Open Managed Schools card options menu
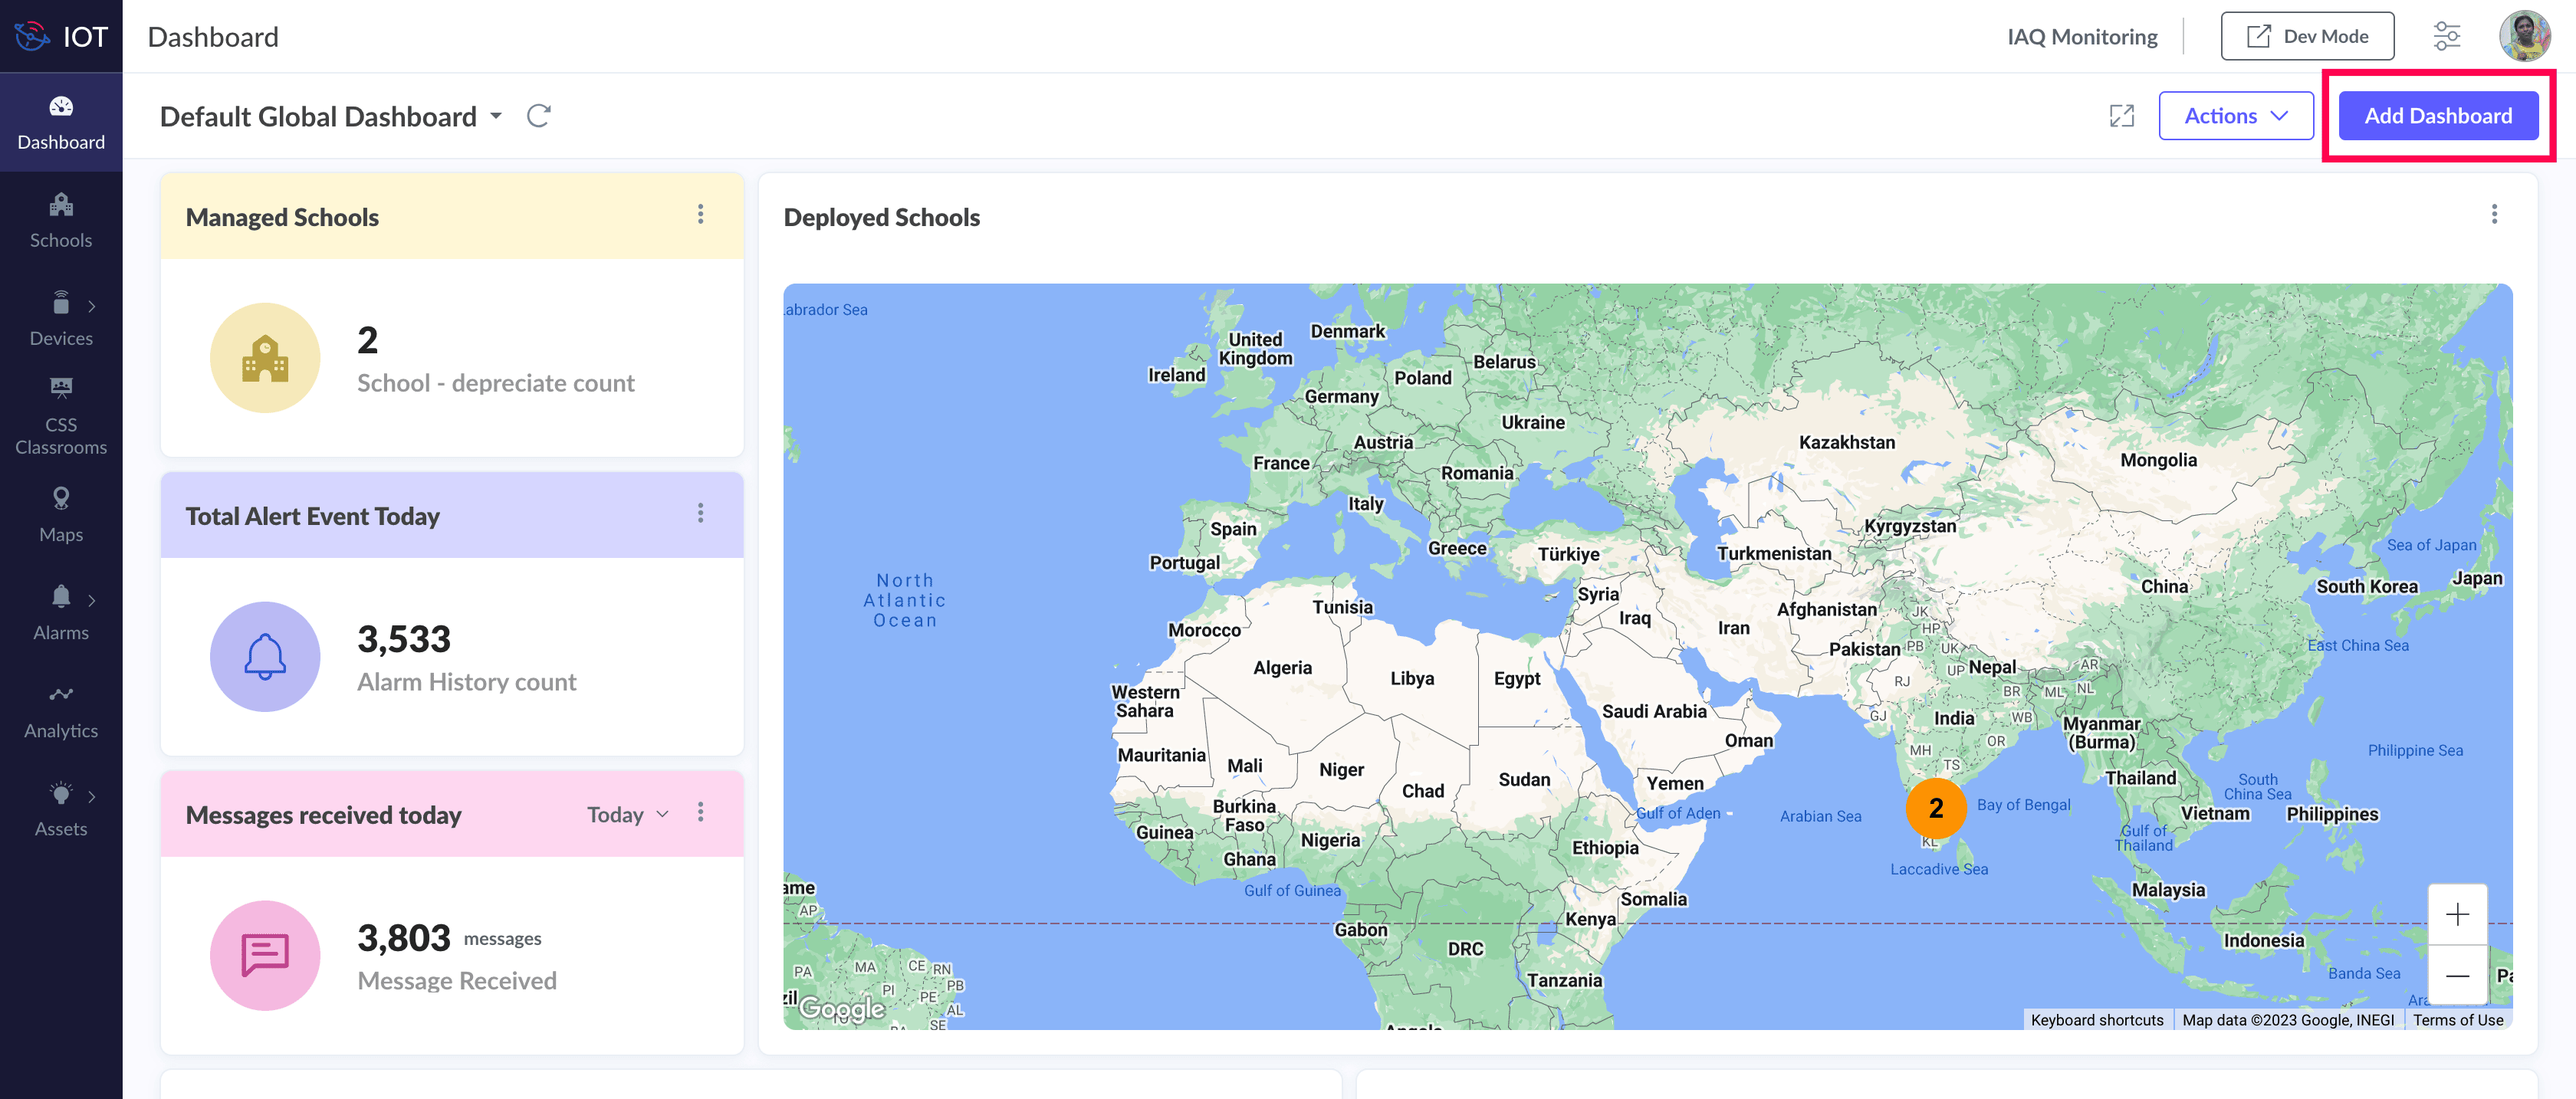This screenshot has width=2576, height=1099. pos(700,214)
